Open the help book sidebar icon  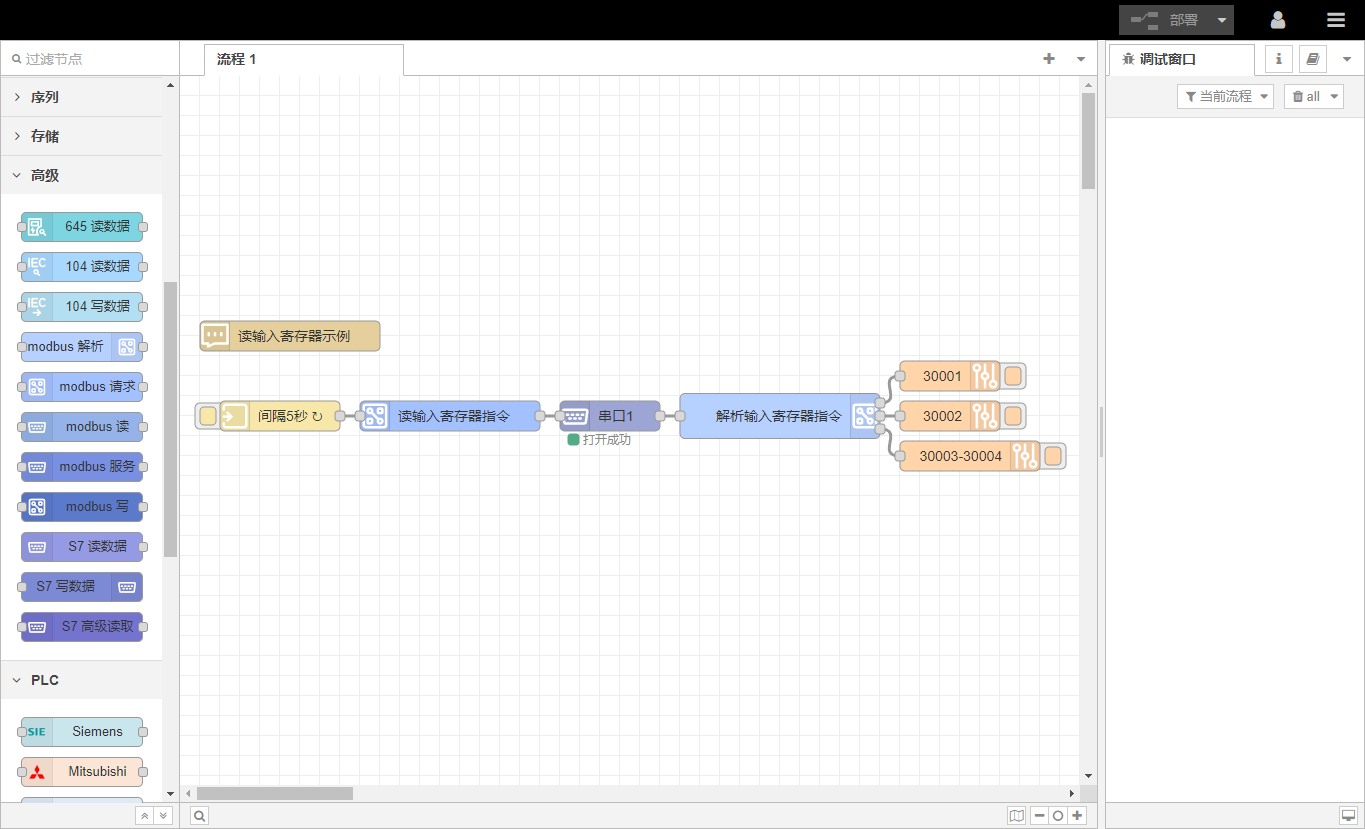[x=1312, y=59]
